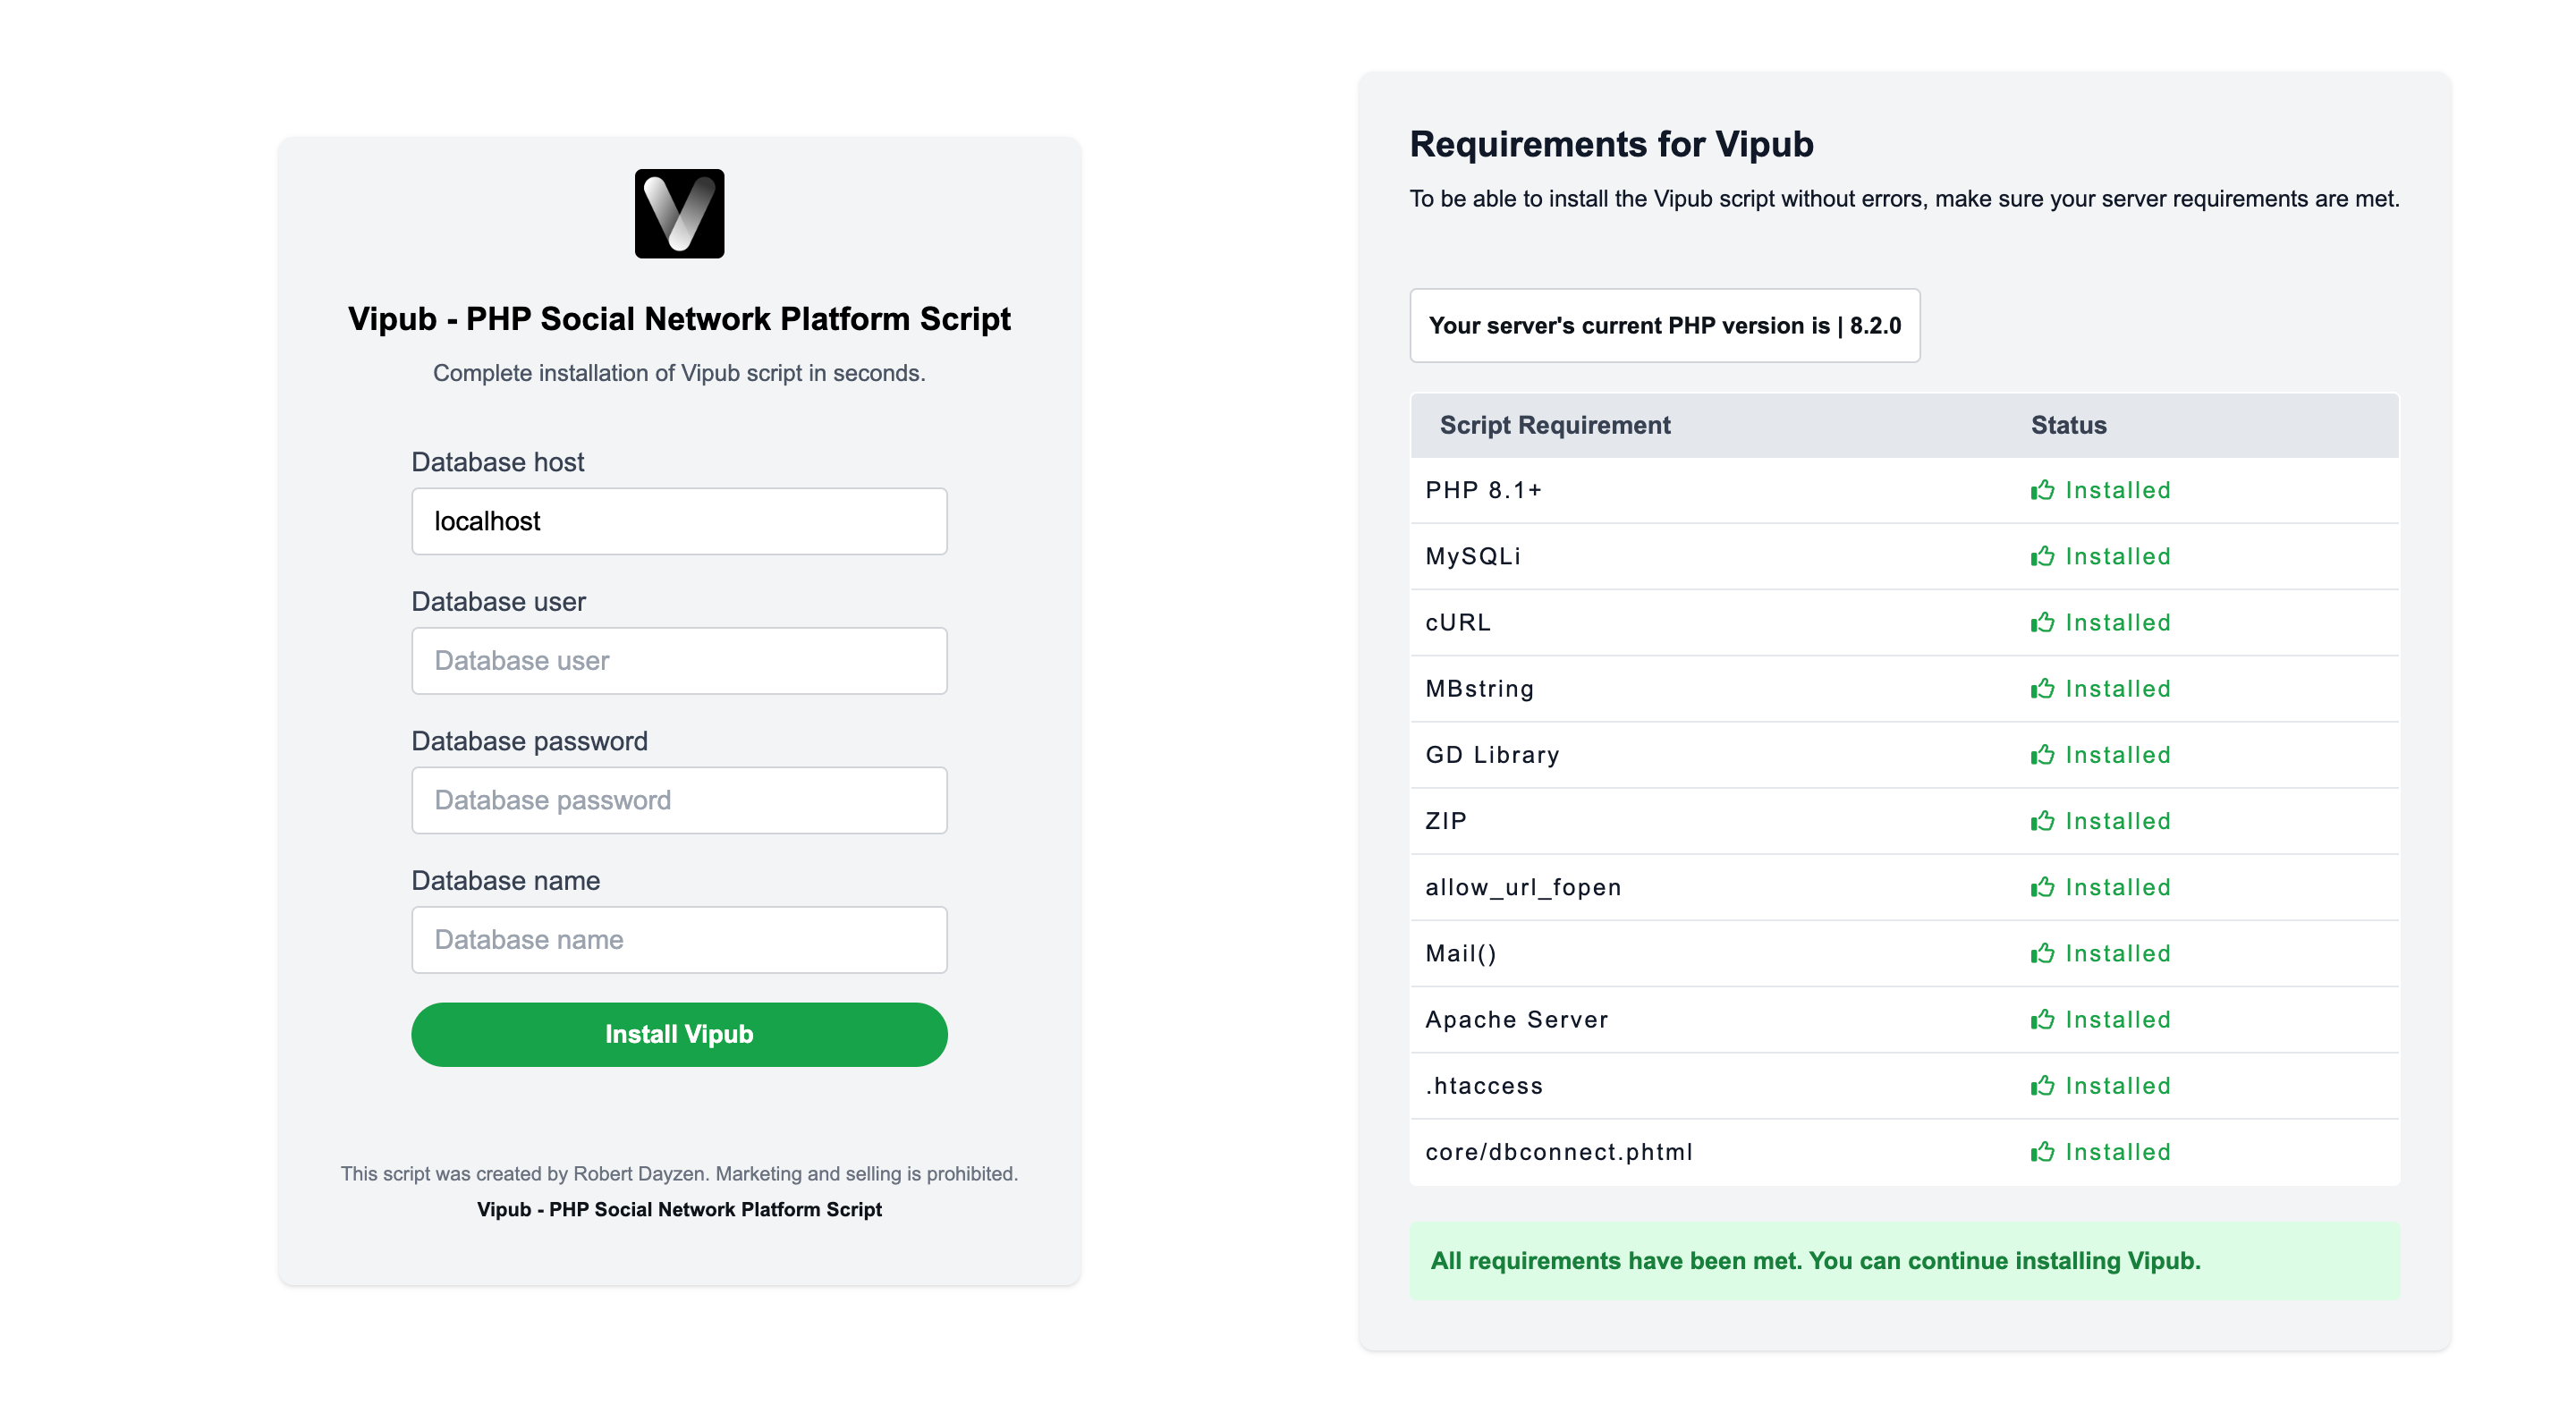The height and width of the screenshot is (1422, 2576).
Task: Click thumbs-up icon in cURL row
Action: (x=2042, y=622)
